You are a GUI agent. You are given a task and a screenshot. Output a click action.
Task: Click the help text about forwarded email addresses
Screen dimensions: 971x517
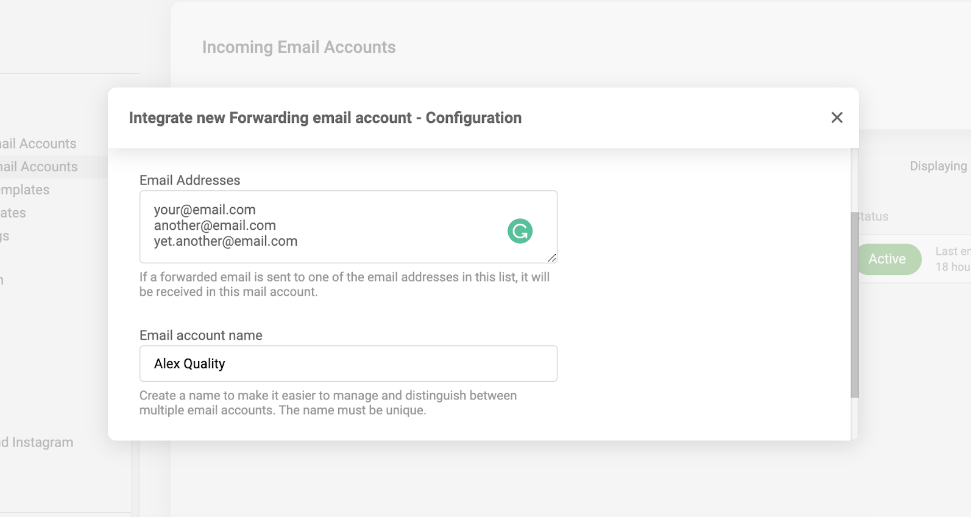(x=344, y=284)
